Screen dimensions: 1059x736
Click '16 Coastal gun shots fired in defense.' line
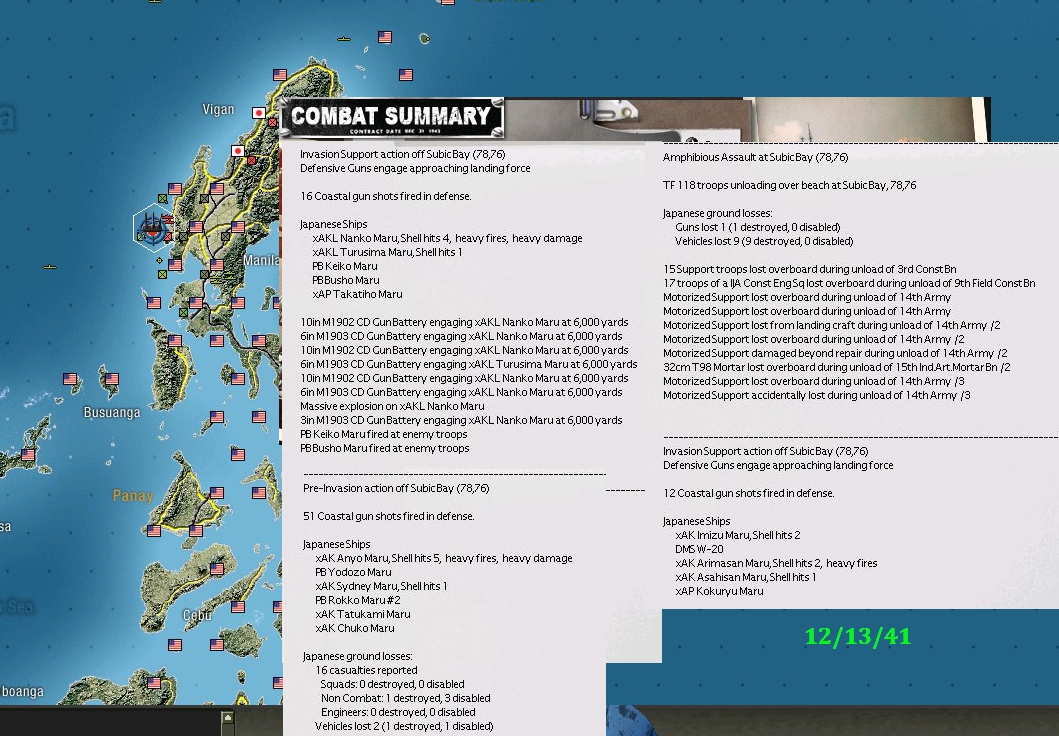(386, 196)
